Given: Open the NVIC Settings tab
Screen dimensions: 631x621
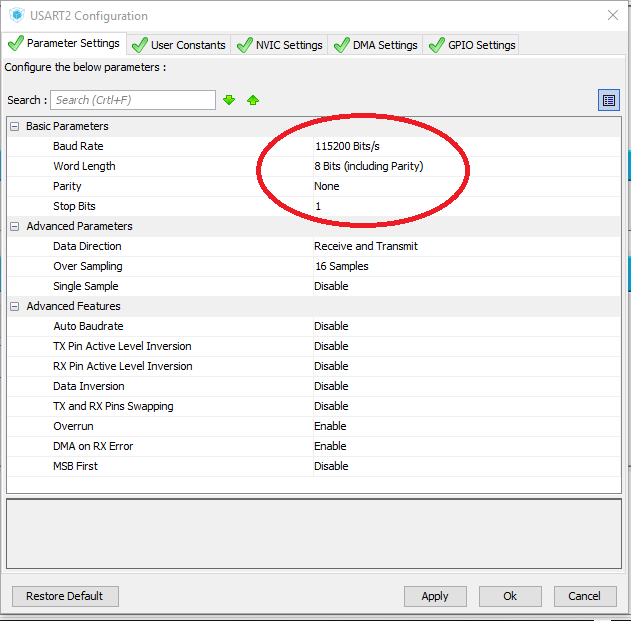Looking at the screenshot, I should [x=279, y=45].
